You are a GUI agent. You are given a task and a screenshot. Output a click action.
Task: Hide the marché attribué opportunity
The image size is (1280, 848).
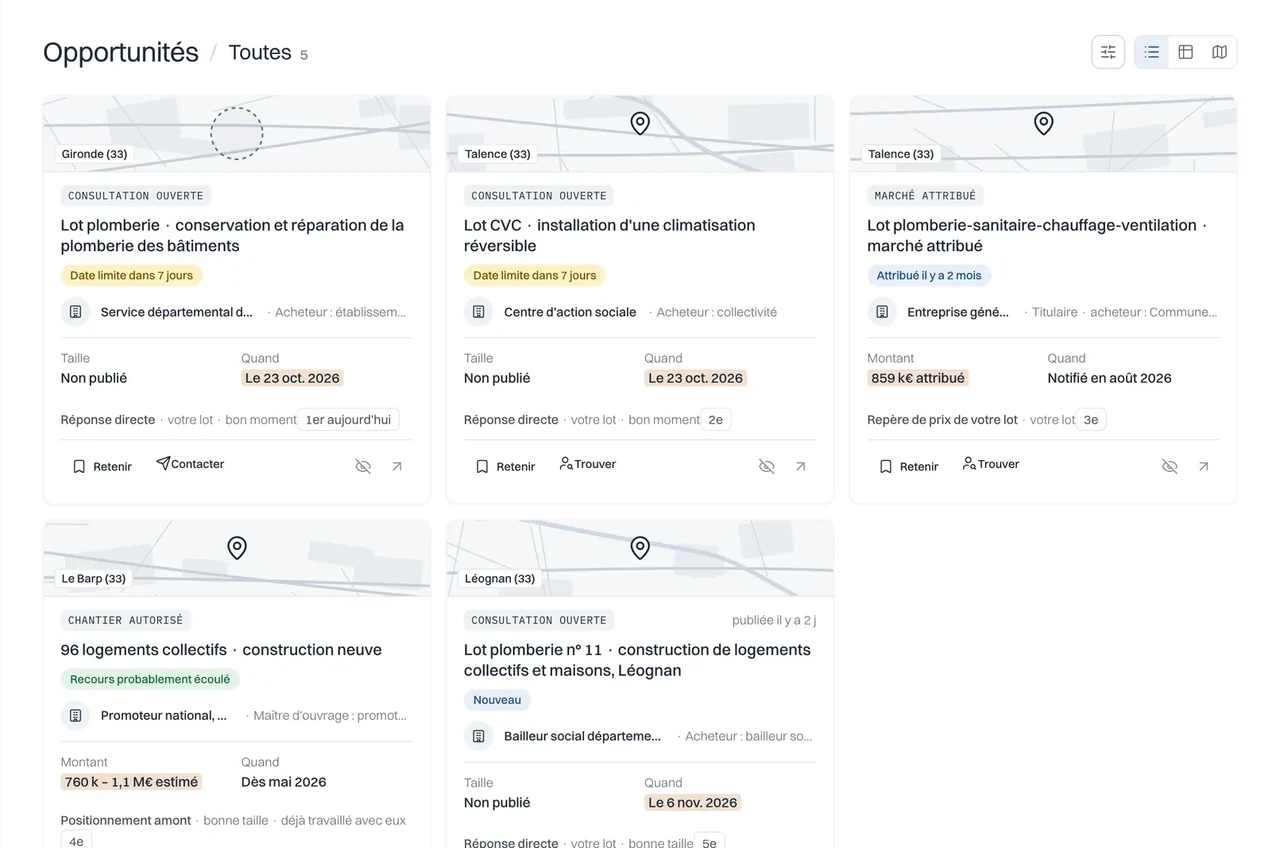[x=1169, y=466]
